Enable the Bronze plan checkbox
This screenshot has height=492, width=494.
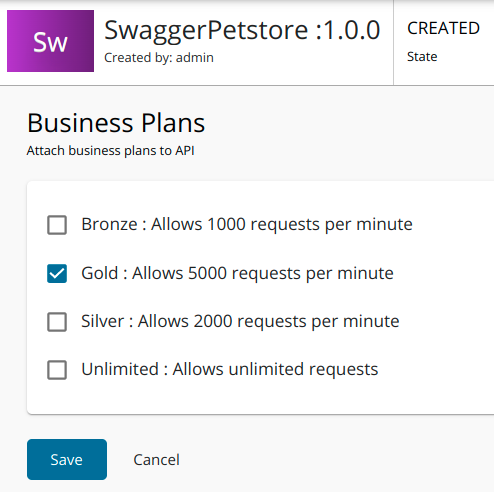(x=57, y=225)
